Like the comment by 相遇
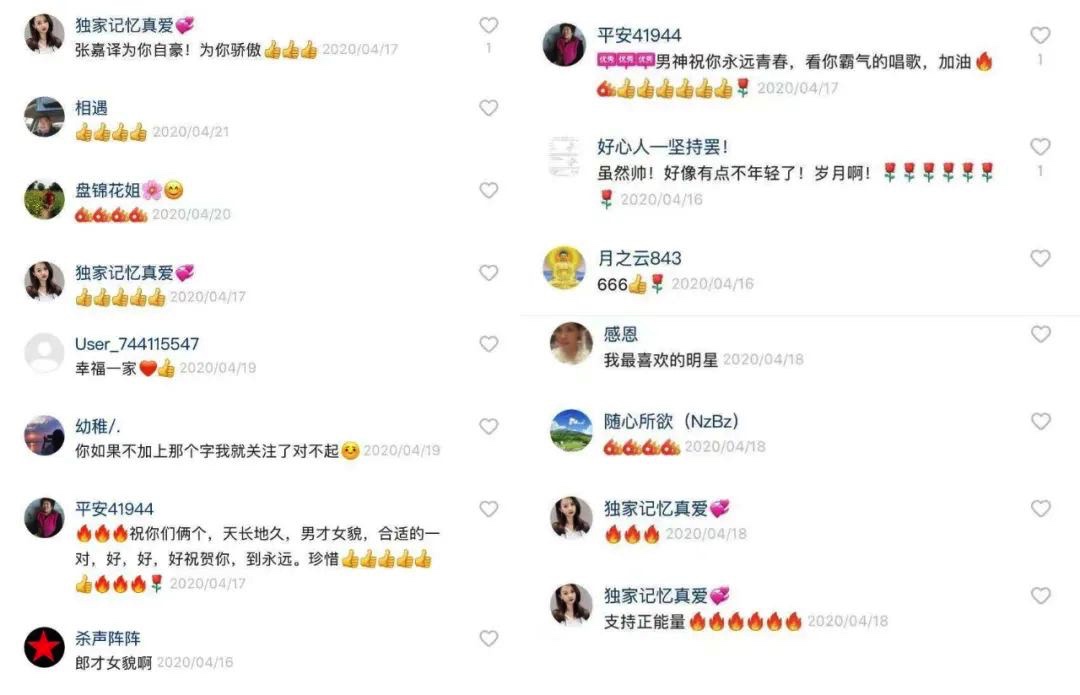The height and width of the screenshot is (695, 1080). [488, 108]
